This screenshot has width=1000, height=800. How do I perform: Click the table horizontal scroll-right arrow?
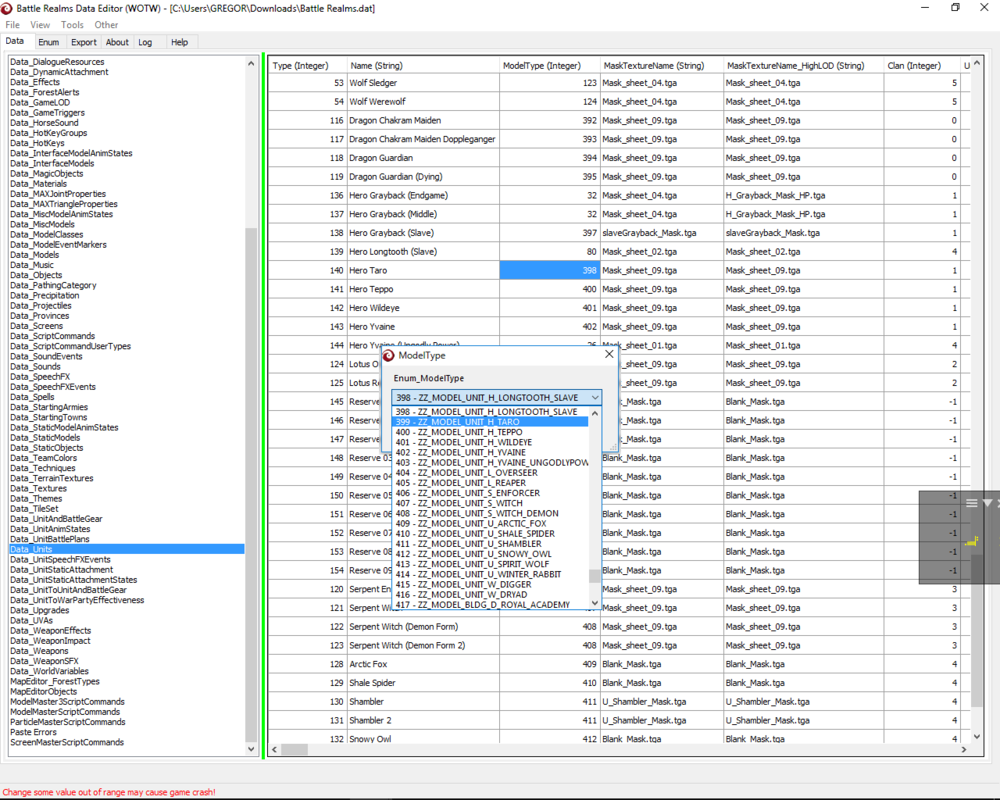click(964, 750)
